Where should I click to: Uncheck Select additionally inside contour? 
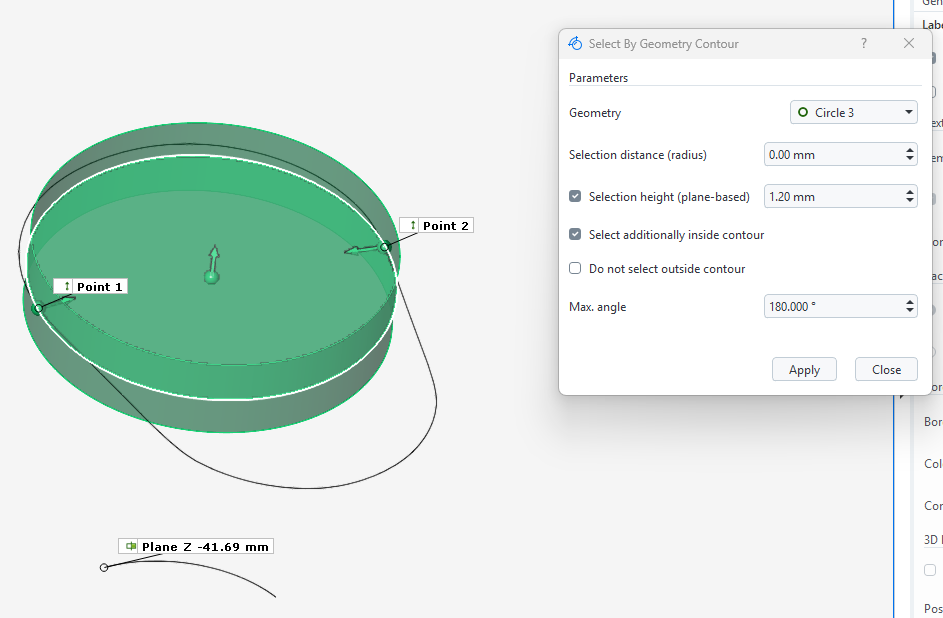pyautogui.click(x=575, y=235)
